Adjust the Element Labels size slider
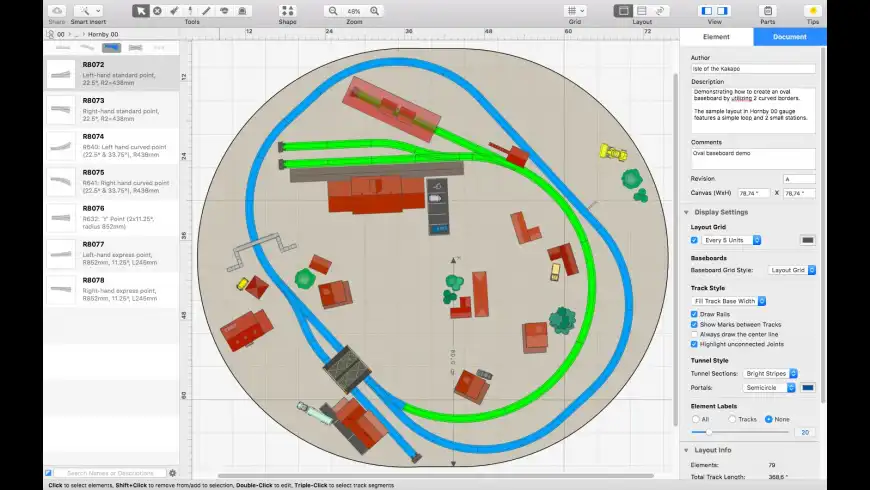 709,432
